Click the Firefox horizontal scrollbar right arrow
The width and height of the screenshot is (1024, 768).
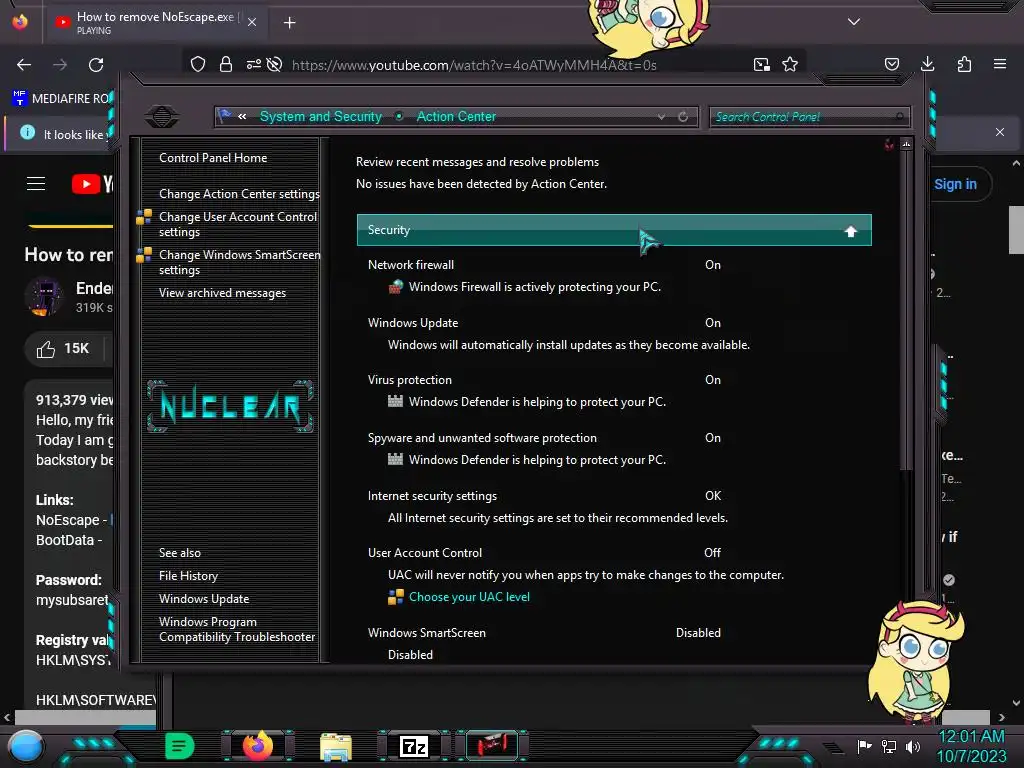click(x=1001, y=717)
